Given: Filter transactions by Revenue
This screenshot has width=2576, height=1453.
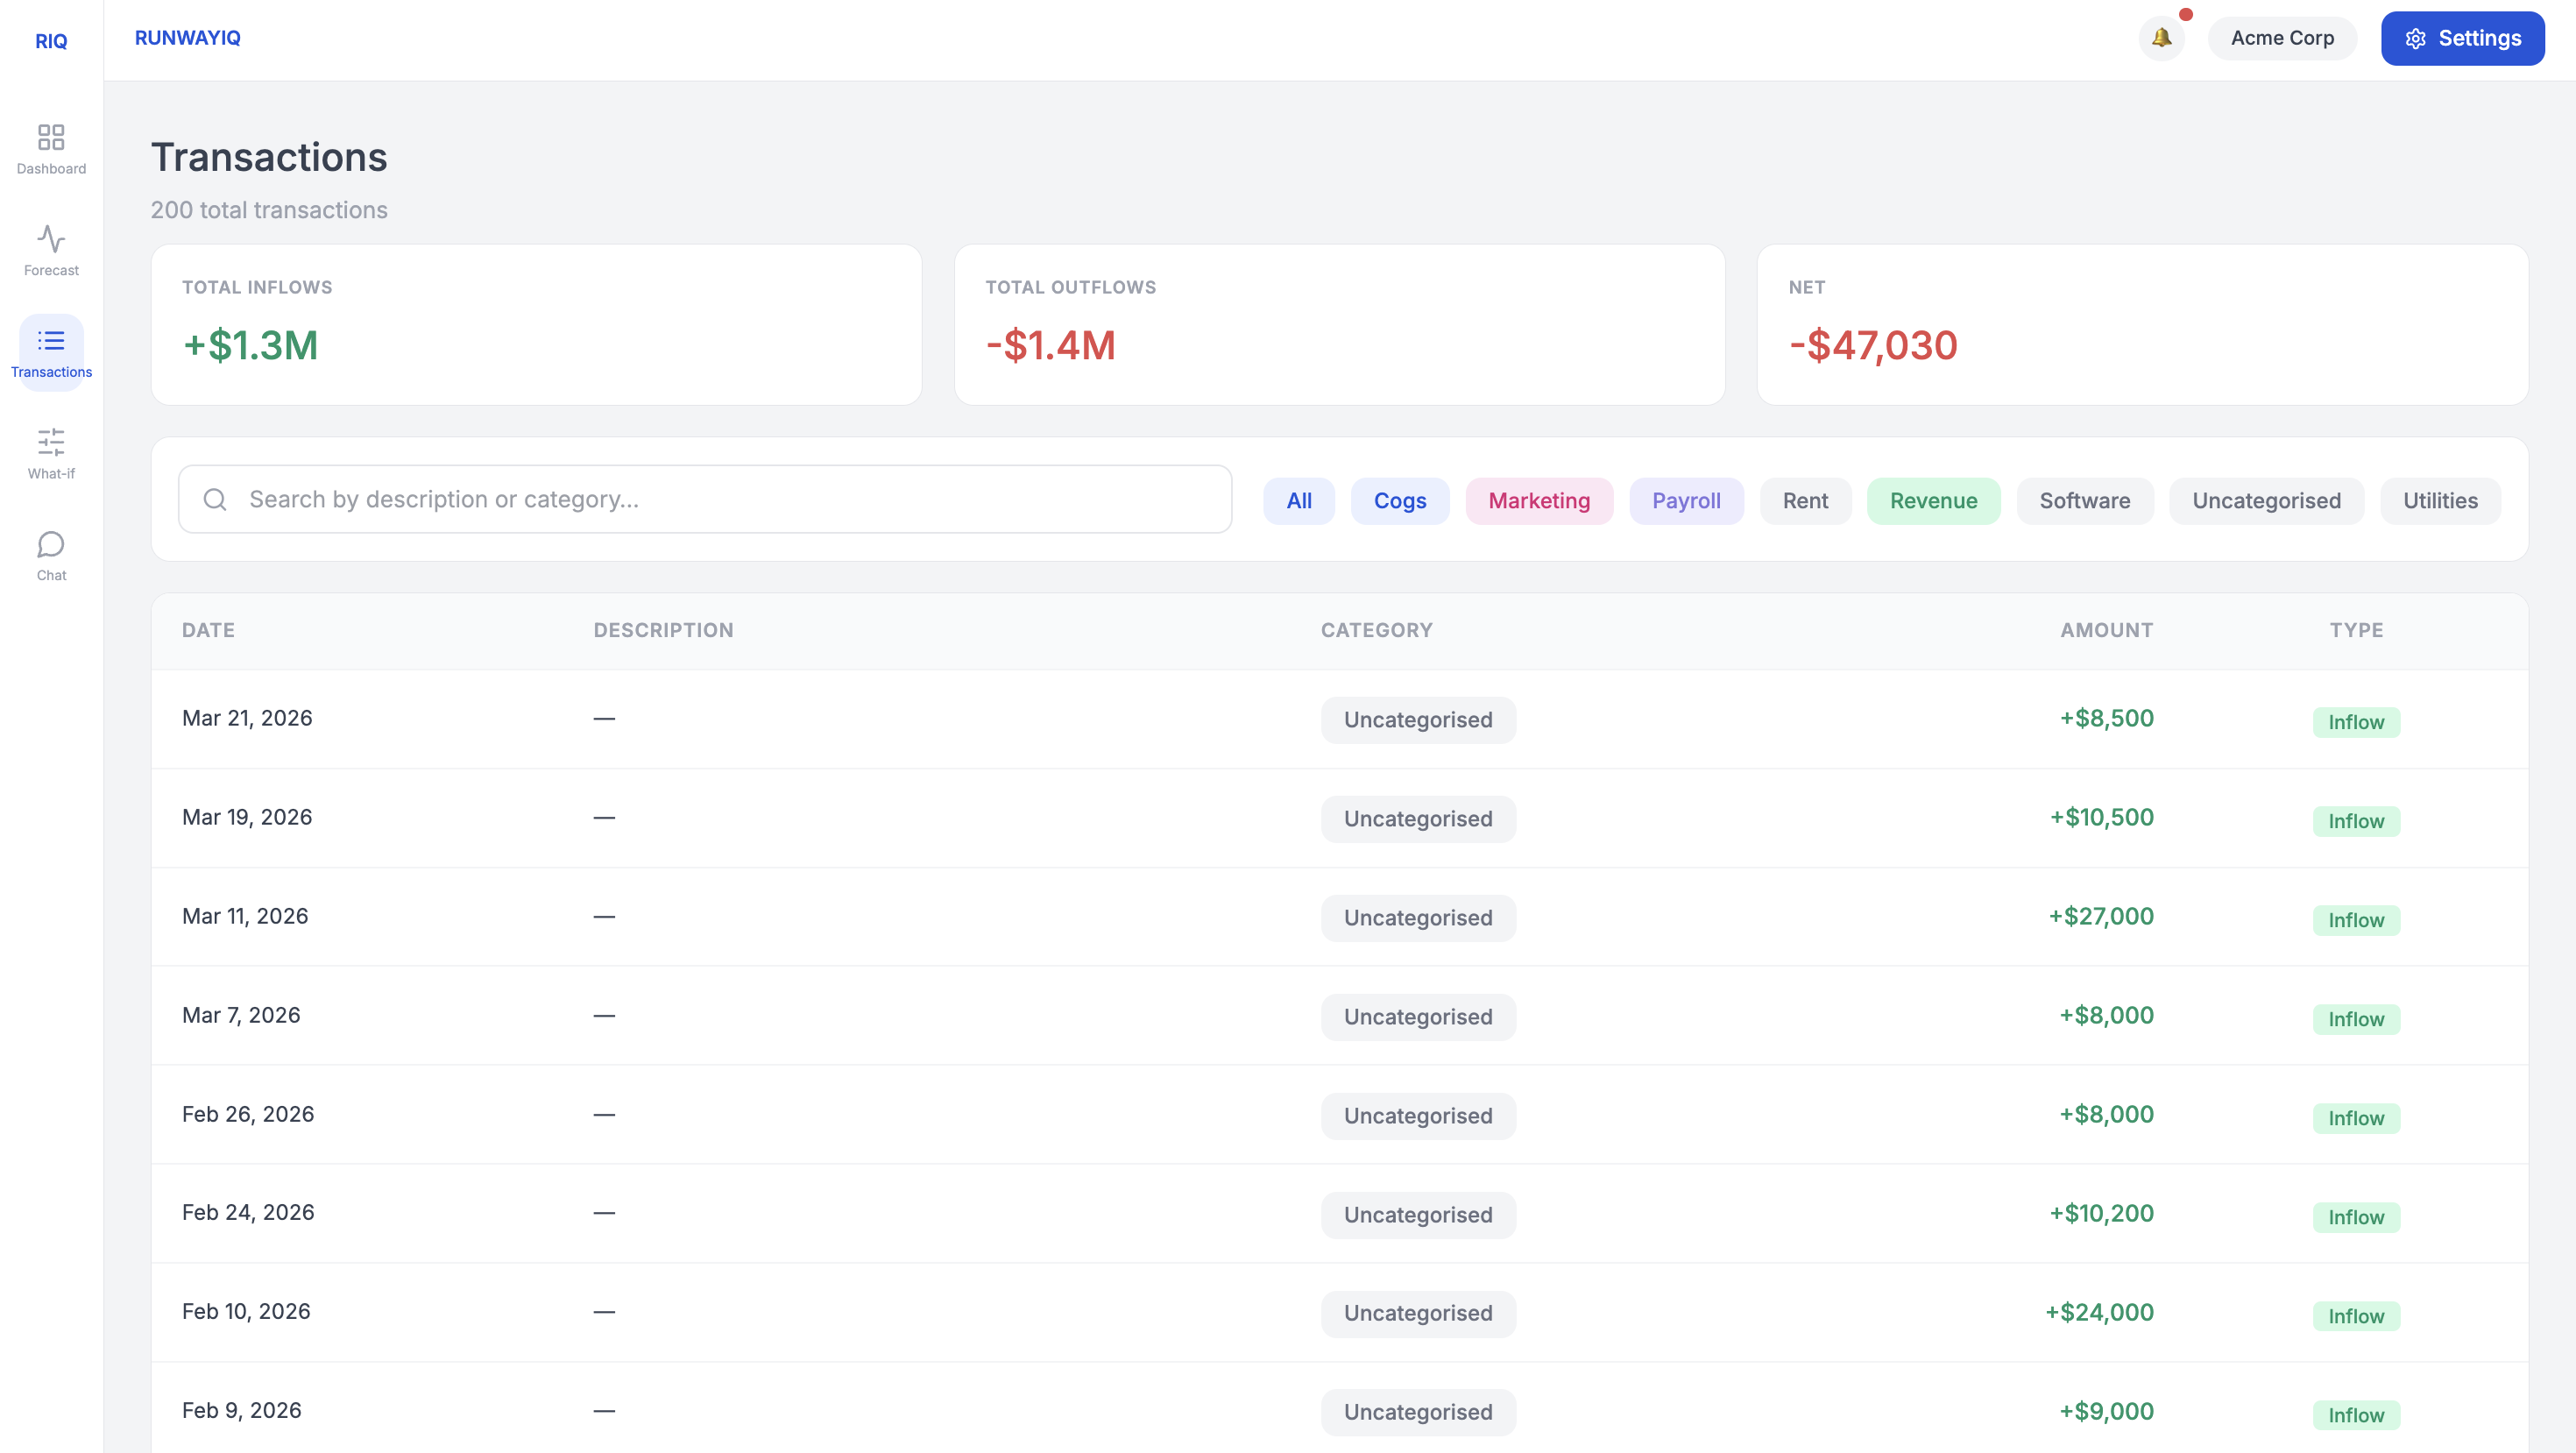Looking at the screenshot, I should (1932, 501).
